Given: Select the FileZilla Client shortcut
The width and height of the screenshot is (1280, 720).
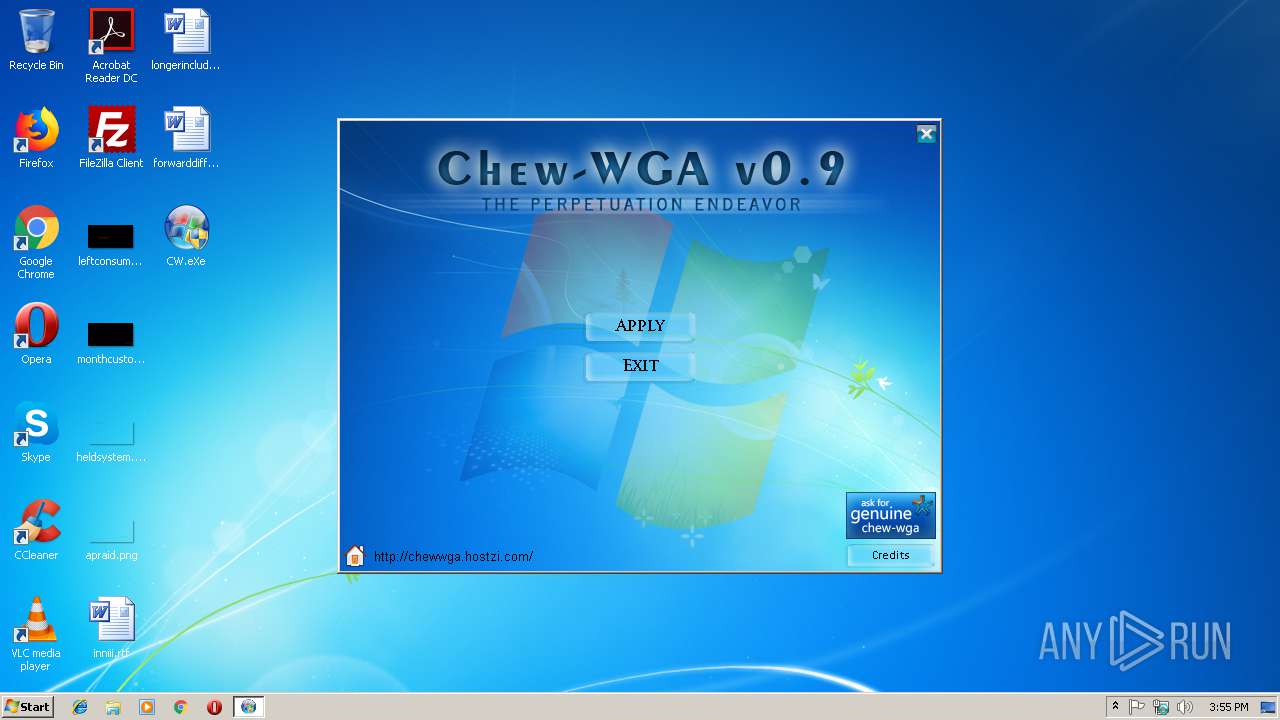Looking at the screenshot, I should click(x=111, y=138).
